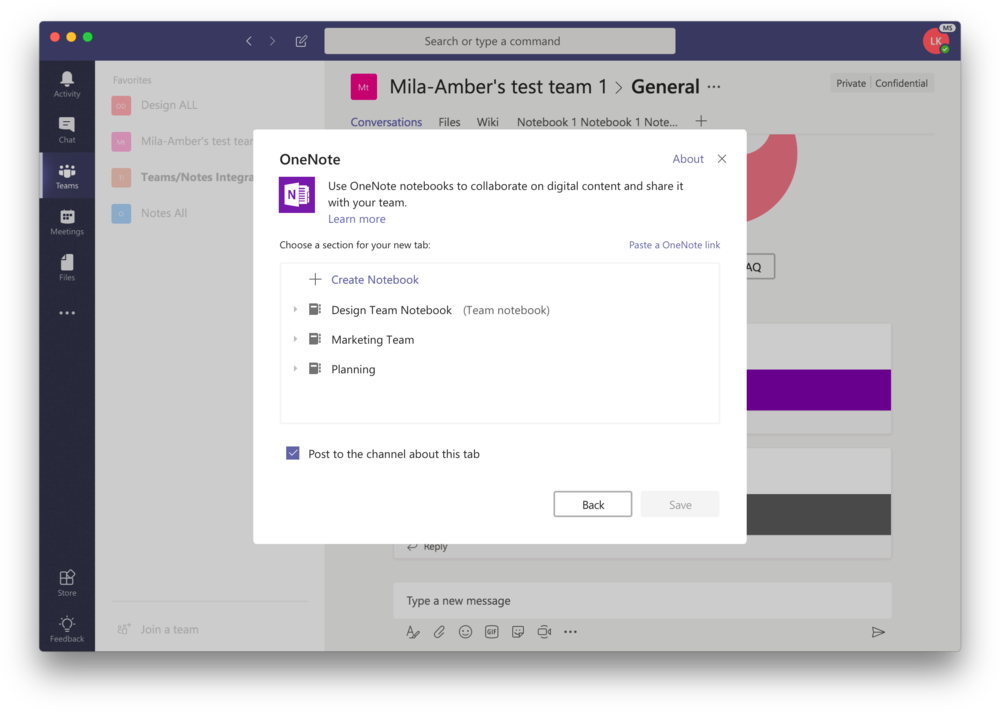Click General channel title
This screenshot has width=1000, height=712.
[x=665, y=87]
